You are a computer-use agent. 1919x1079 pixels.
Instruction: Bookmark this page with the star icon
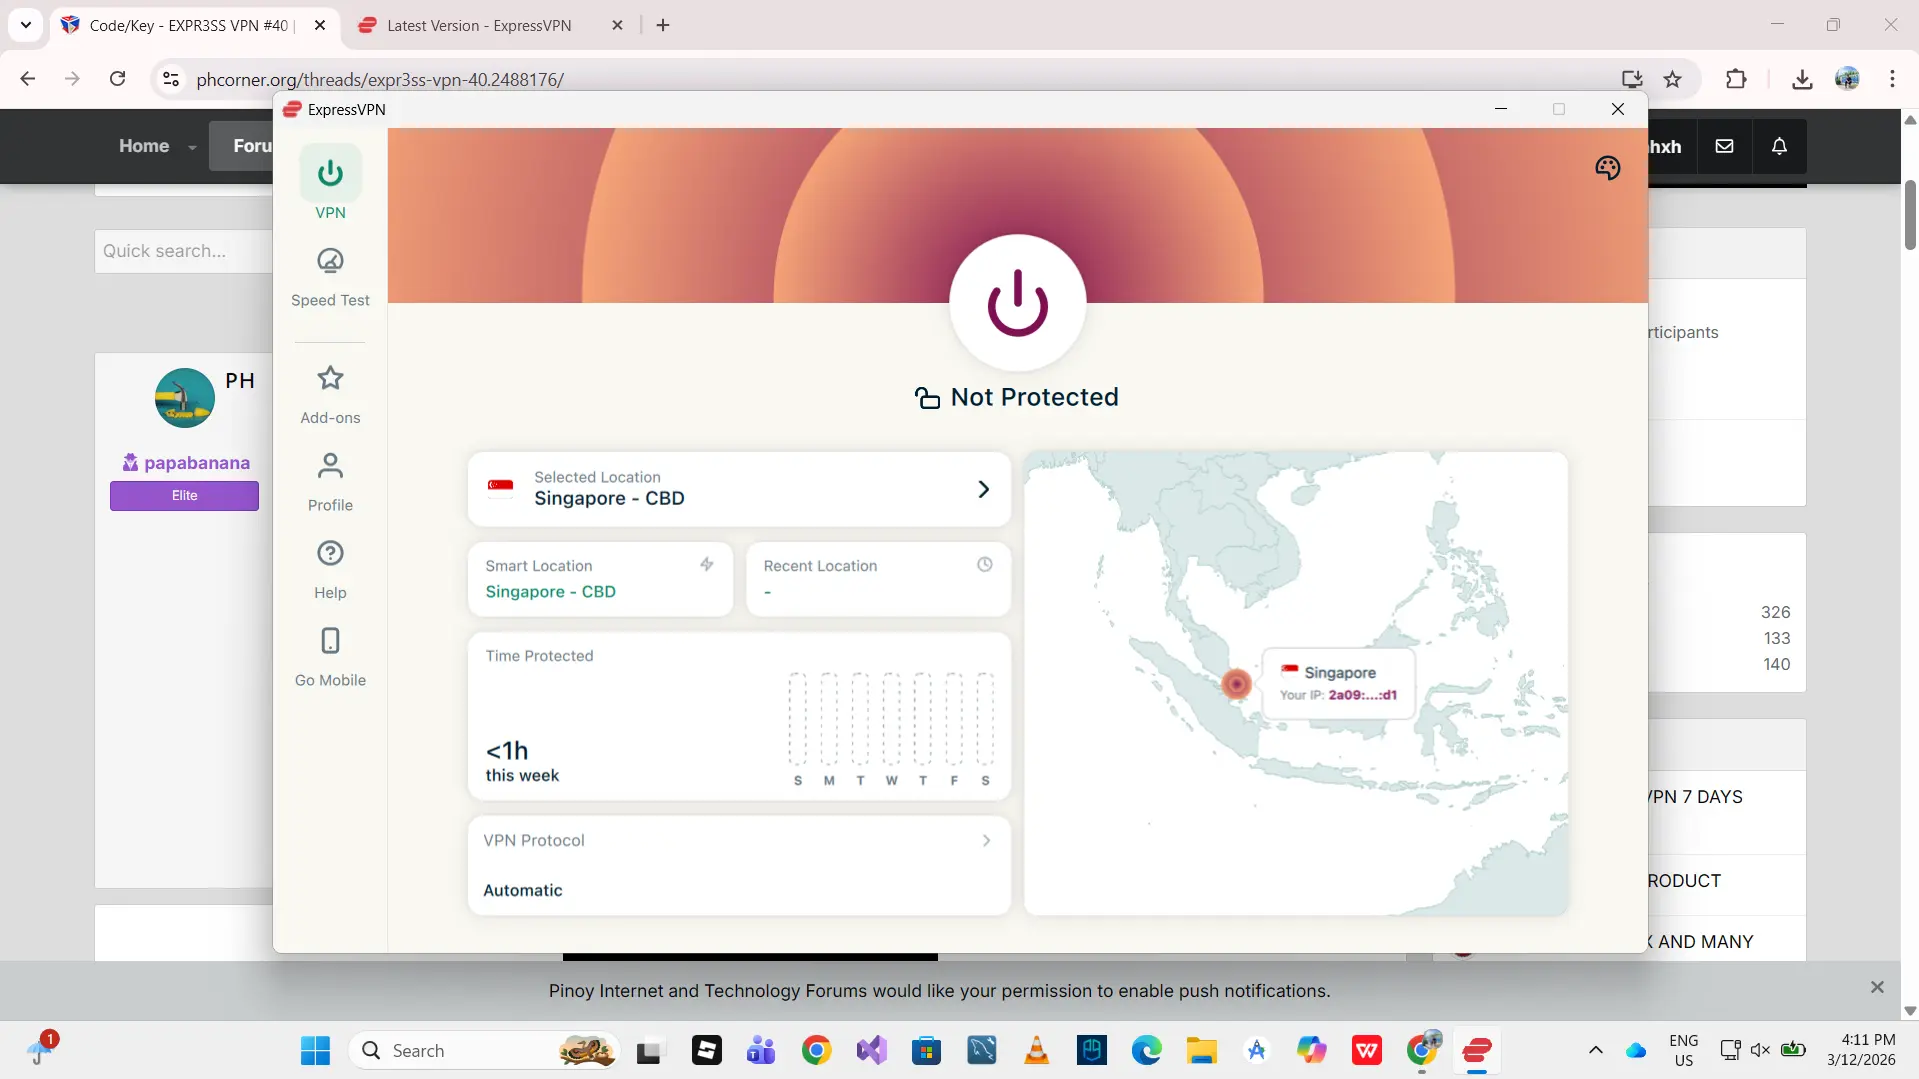tap(1672, 79)
